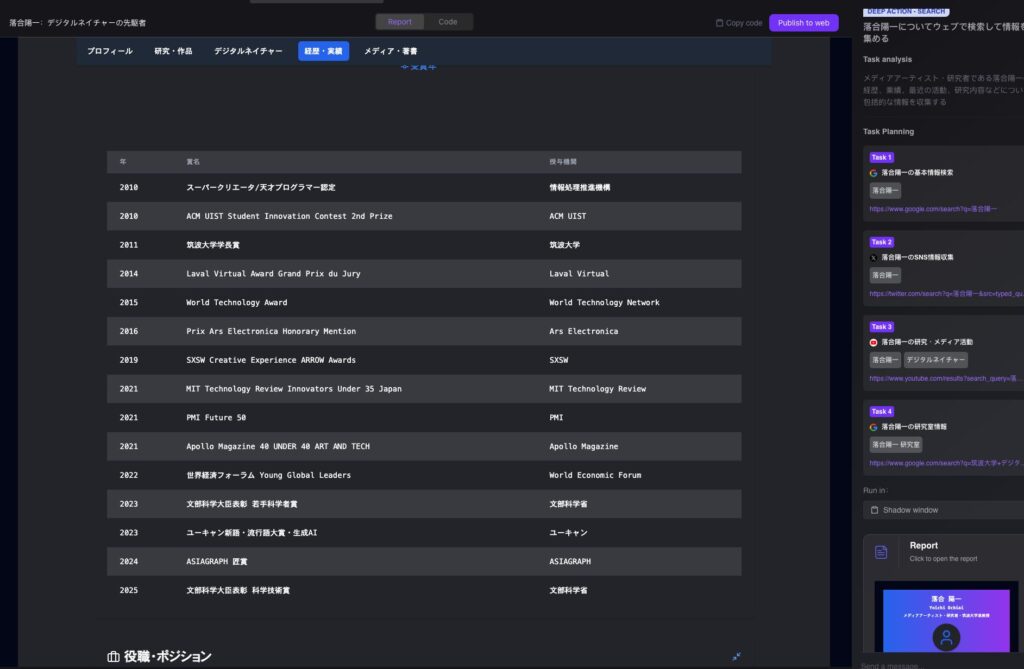Click the Task 2 badge
The image size is (1024, 669).
point(881,242)
